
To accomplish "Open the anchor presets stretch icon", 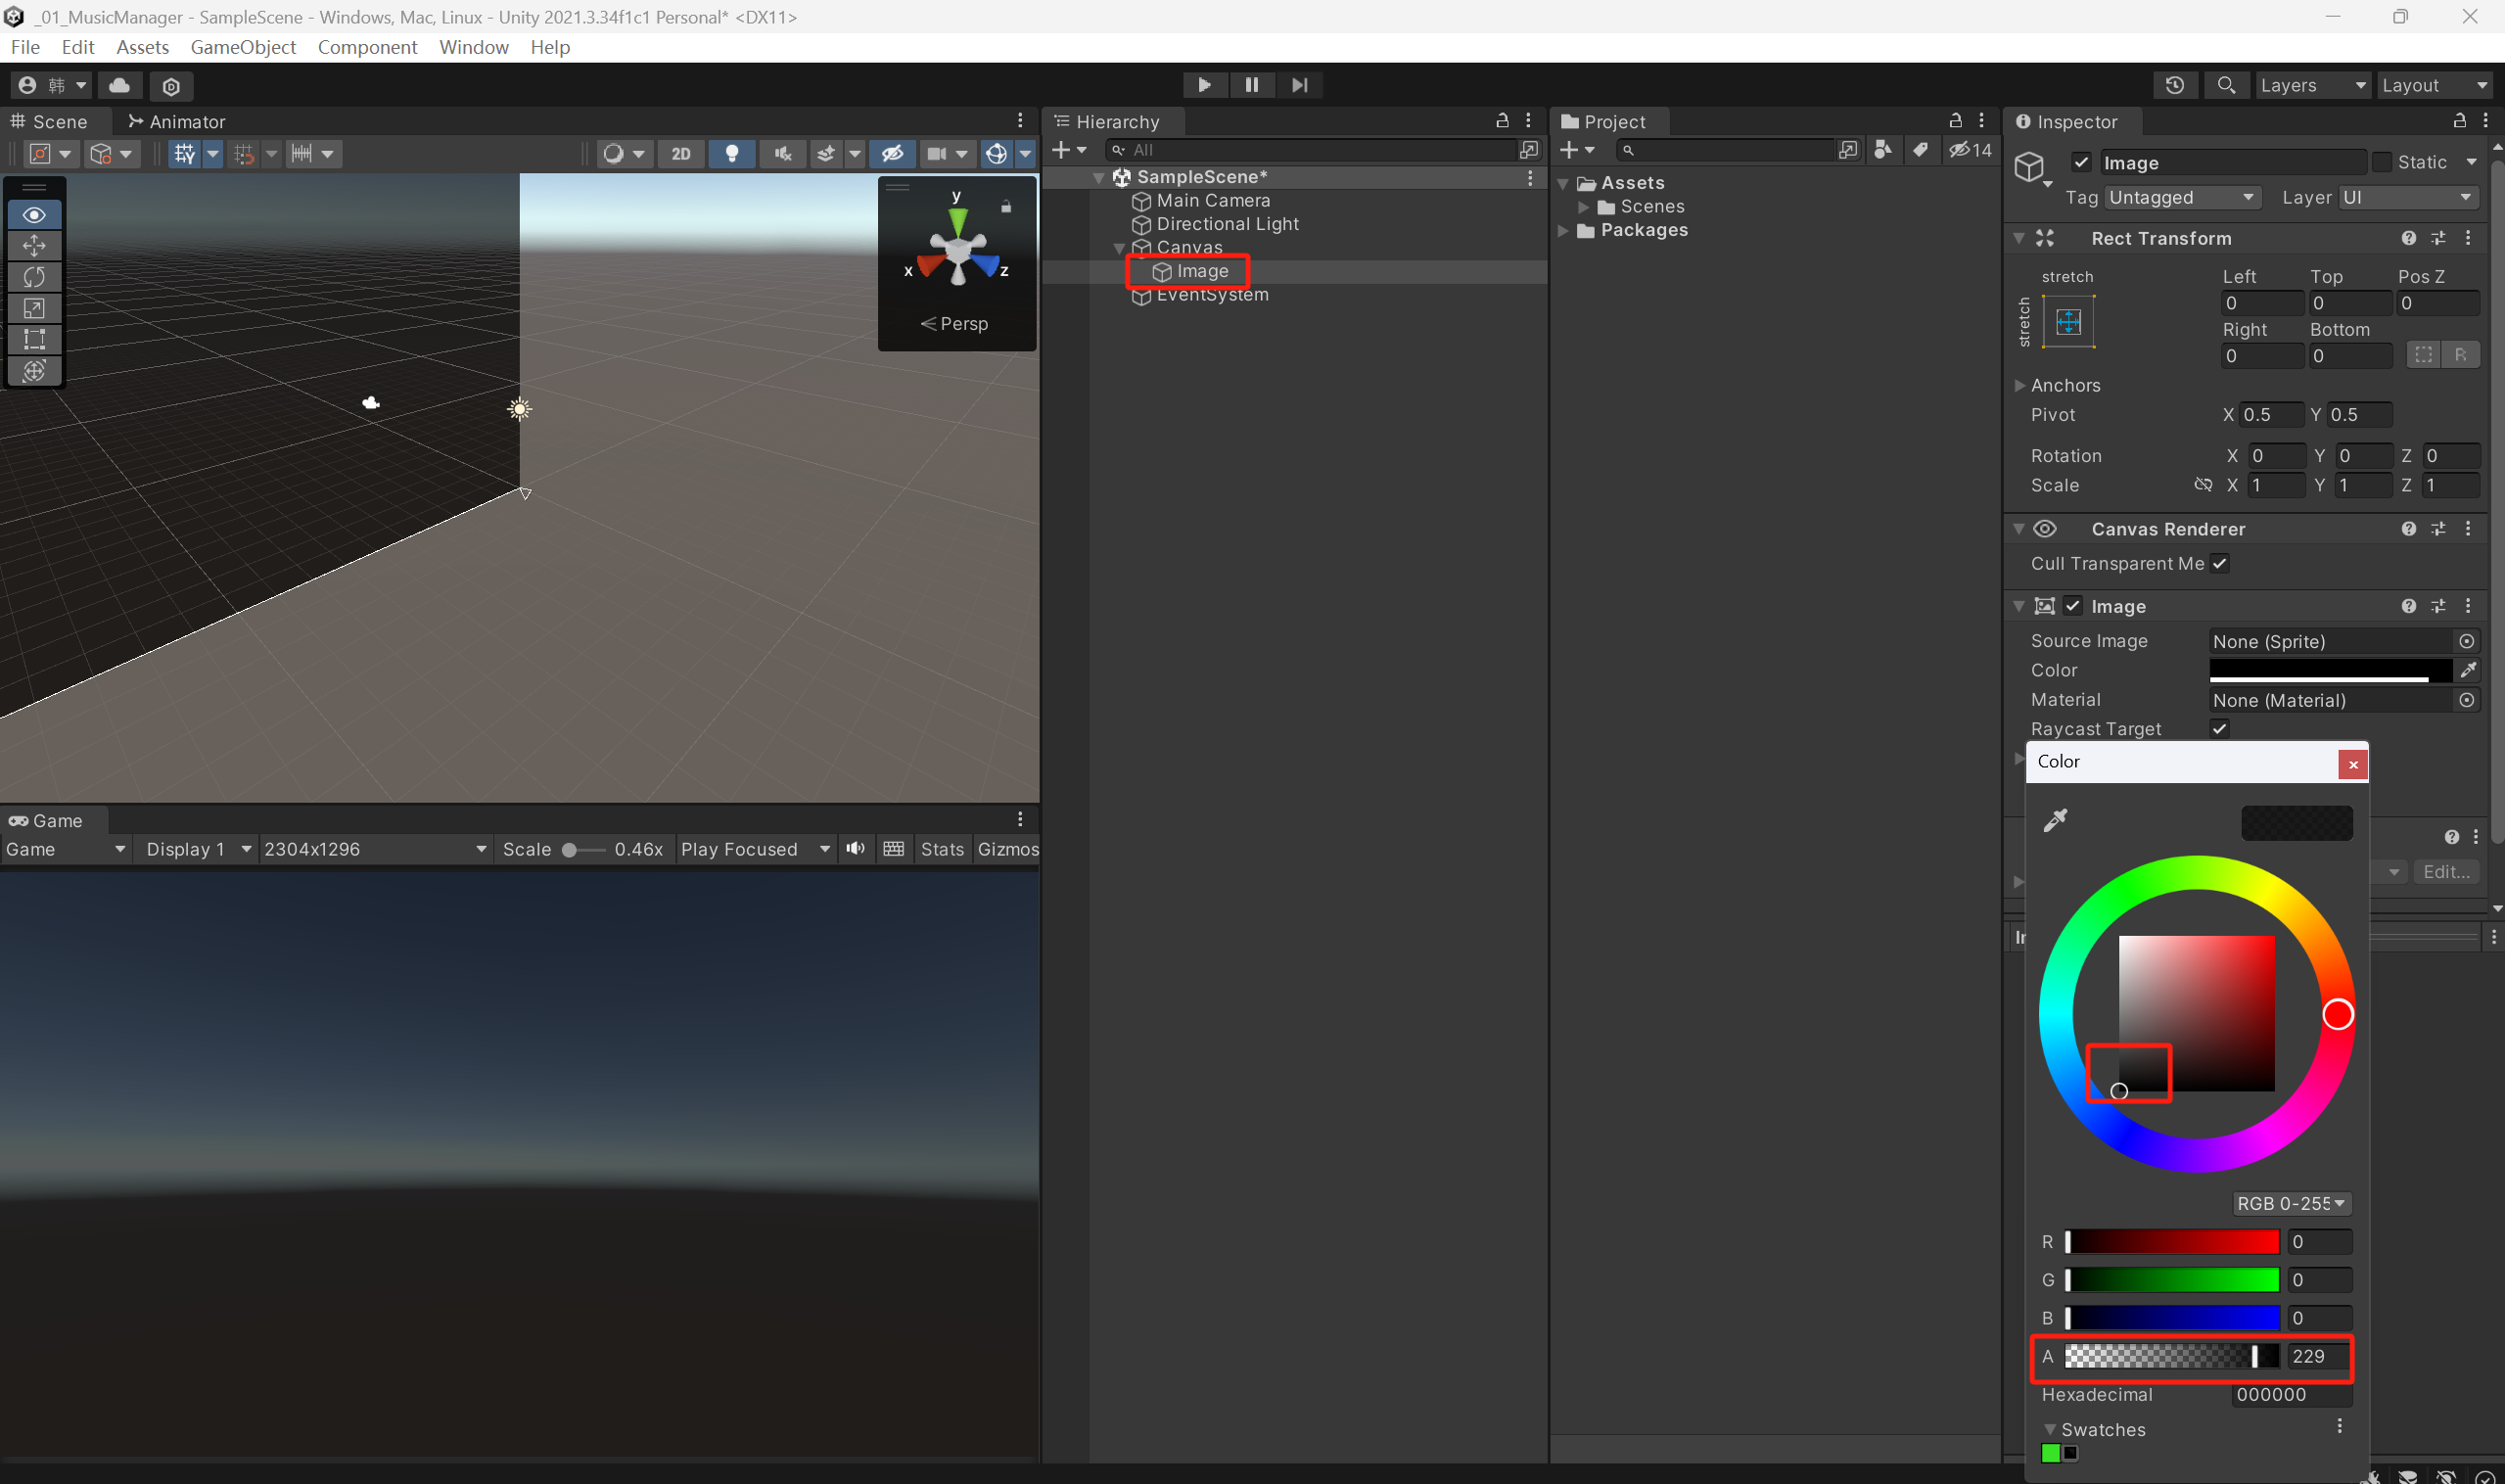I will [2068, 322].
